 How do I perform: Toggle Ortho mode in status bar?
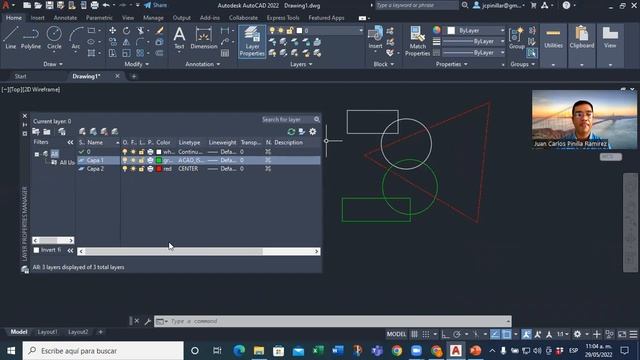(x=445, y=334)
